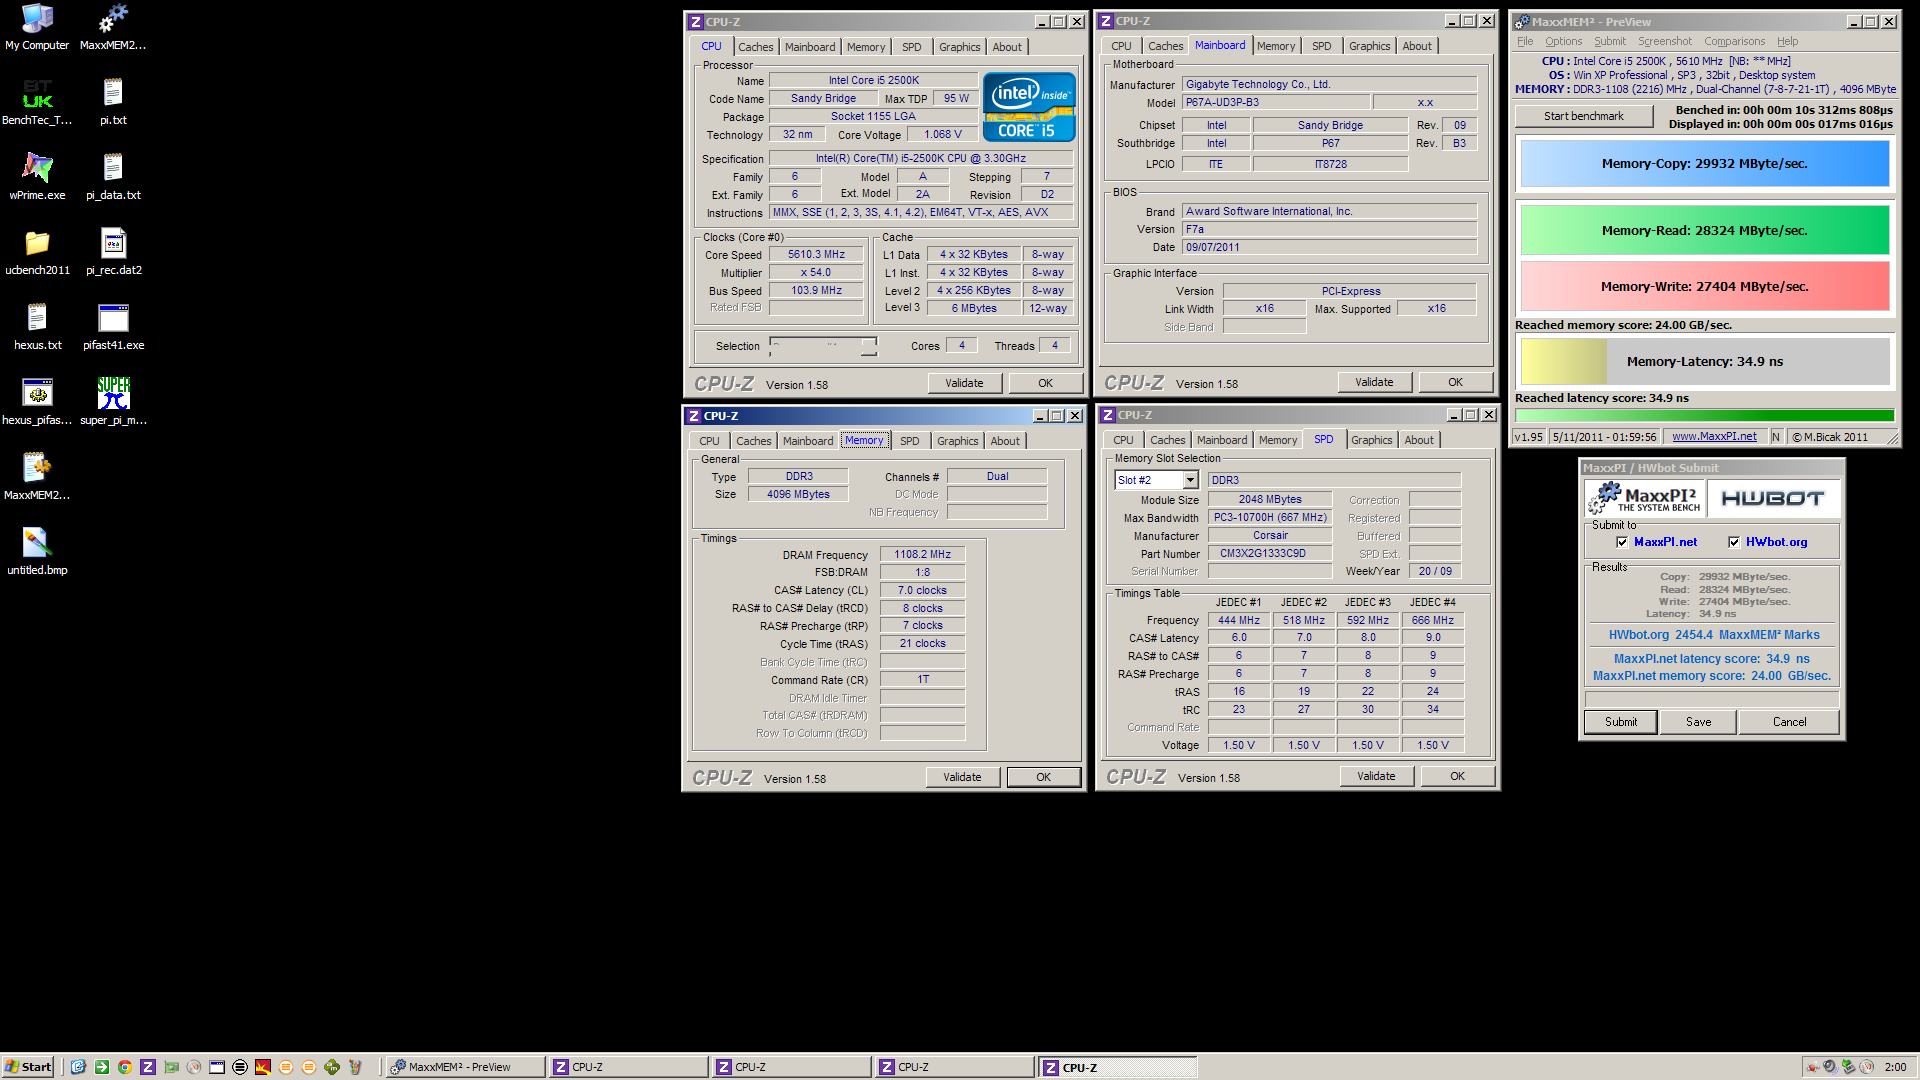
Task: Select the hexus.txt file icon
Action: (37, 327)
